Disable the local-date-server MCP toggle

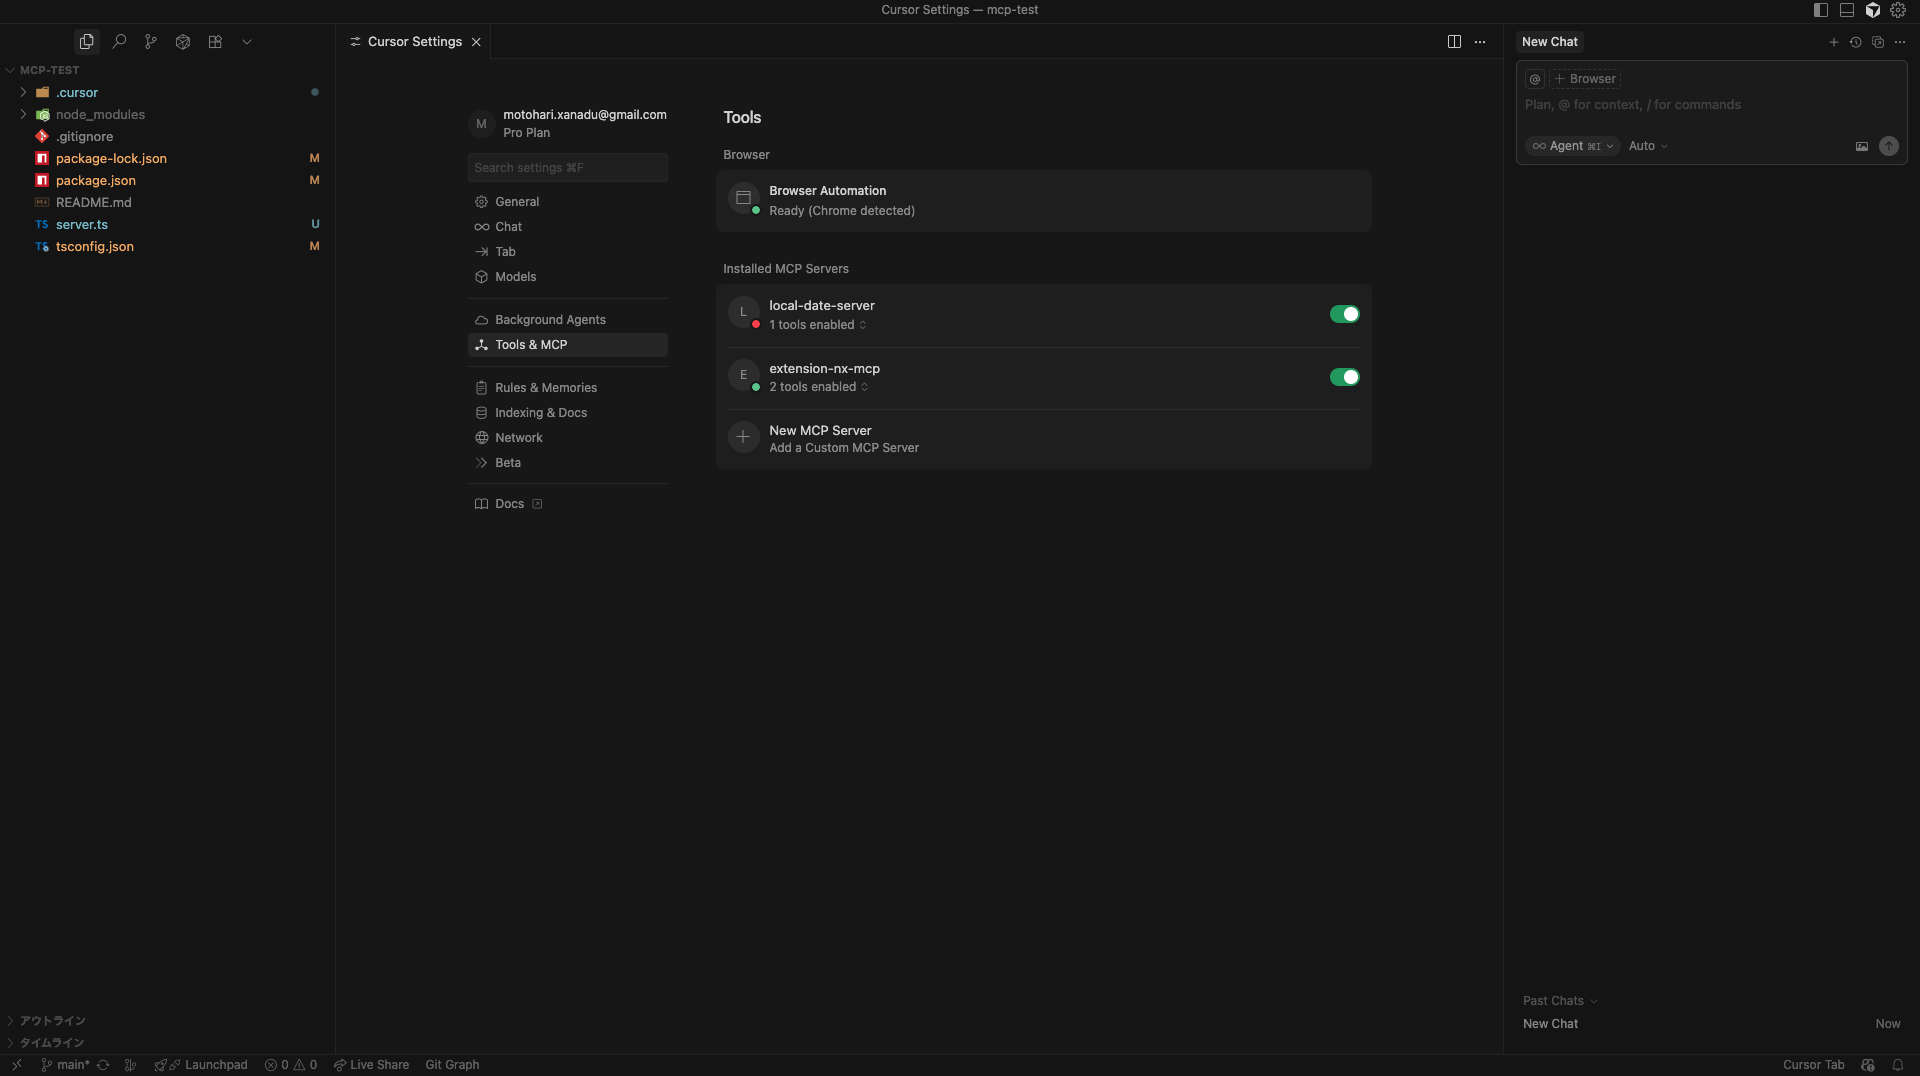click(1344, 314)
